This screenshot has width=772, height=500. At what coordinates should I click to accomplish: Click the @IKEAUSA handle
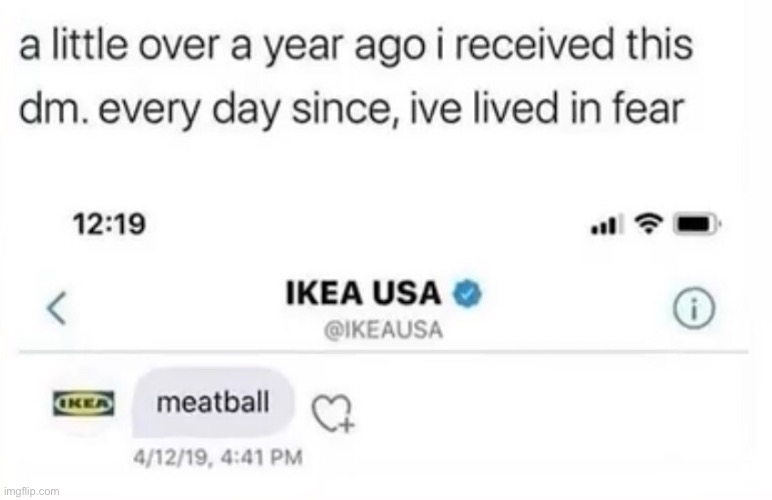click(383, 330)
